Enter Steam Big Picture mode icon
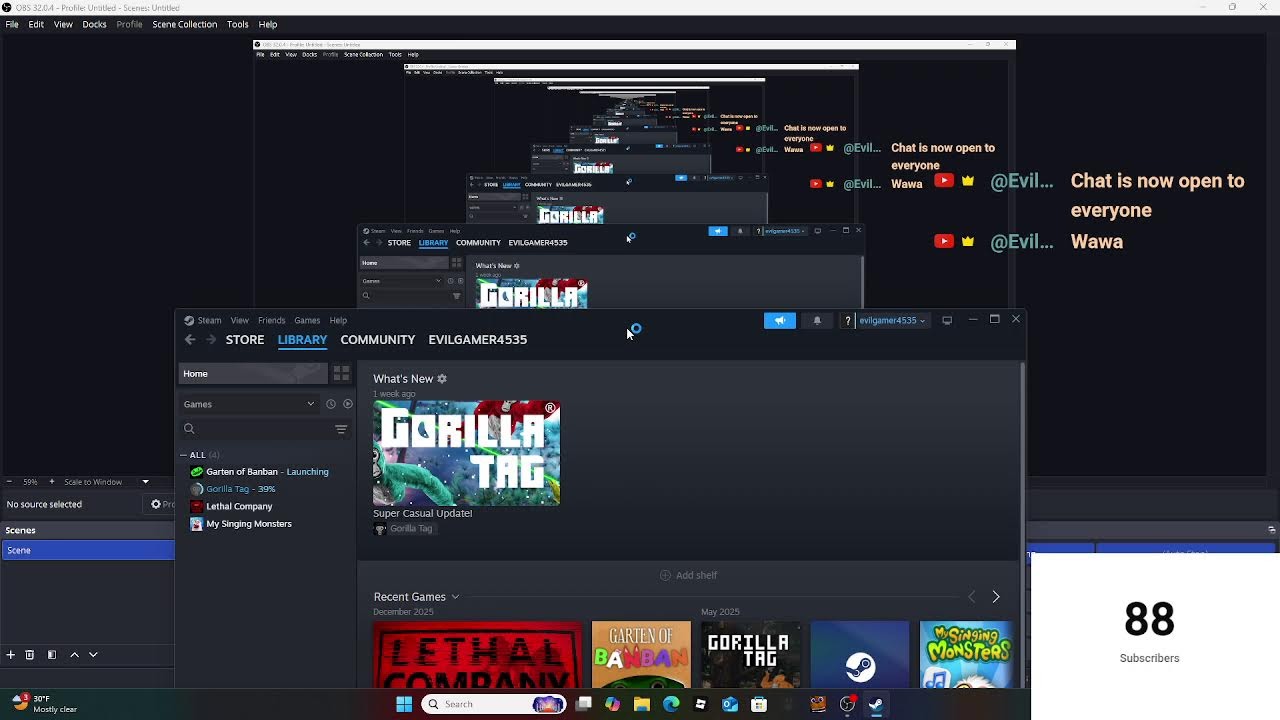1280x720 pixels. [947, 320]
